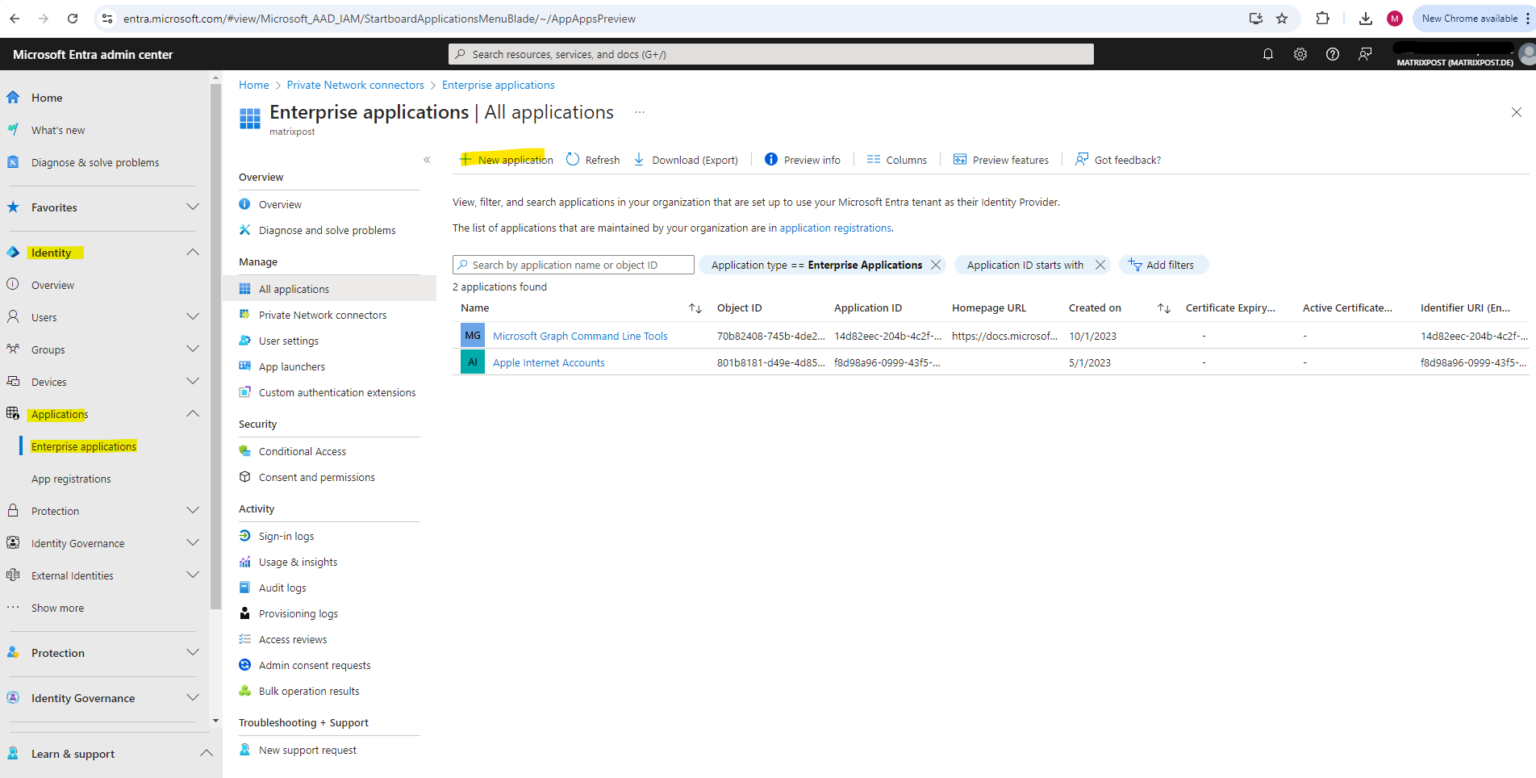Click Got feedback? to send feedback
This screenshot has width=1536, height=778.
coord(1118,159)
